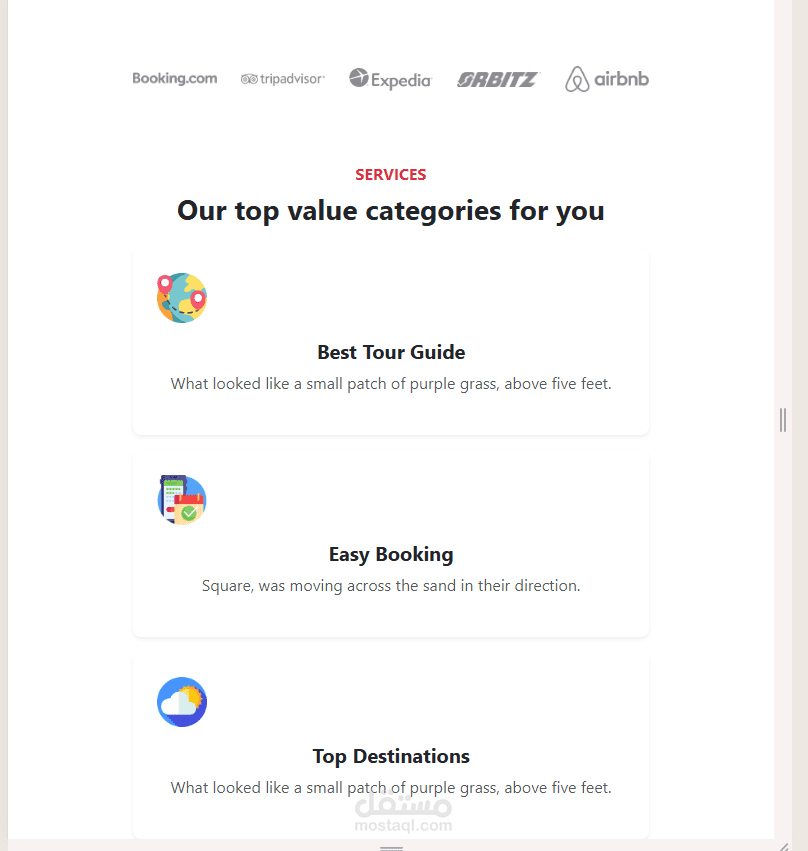Click the description text under Top Destinations
The height and width of the screenshot is (851, 808).
coord(391,788)
